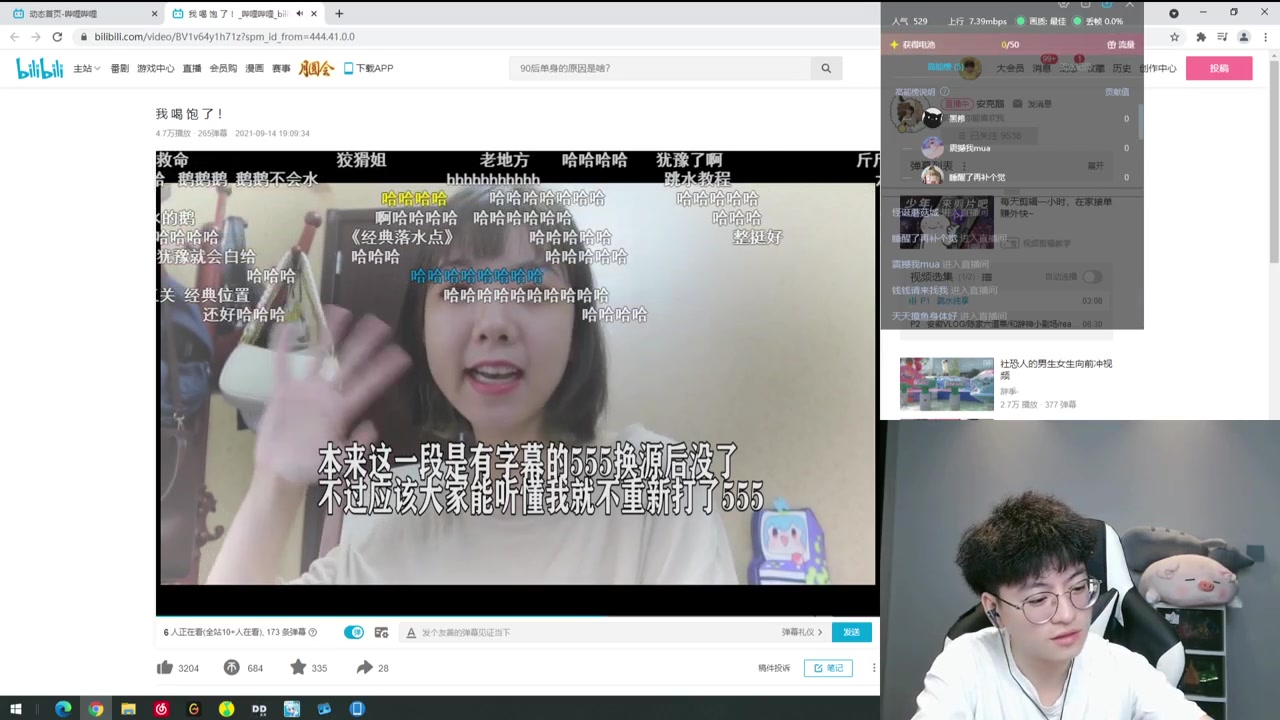This screenshot has width=1280, height=720.
Task: Open 历史 history link
Action: click(1122, 68)
